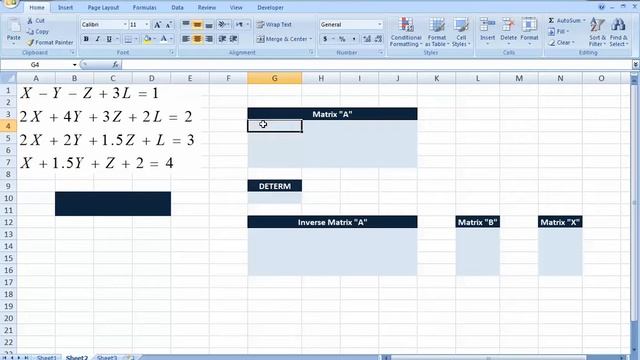
Task: Switch to the Data tab
Action: (177, 7)
